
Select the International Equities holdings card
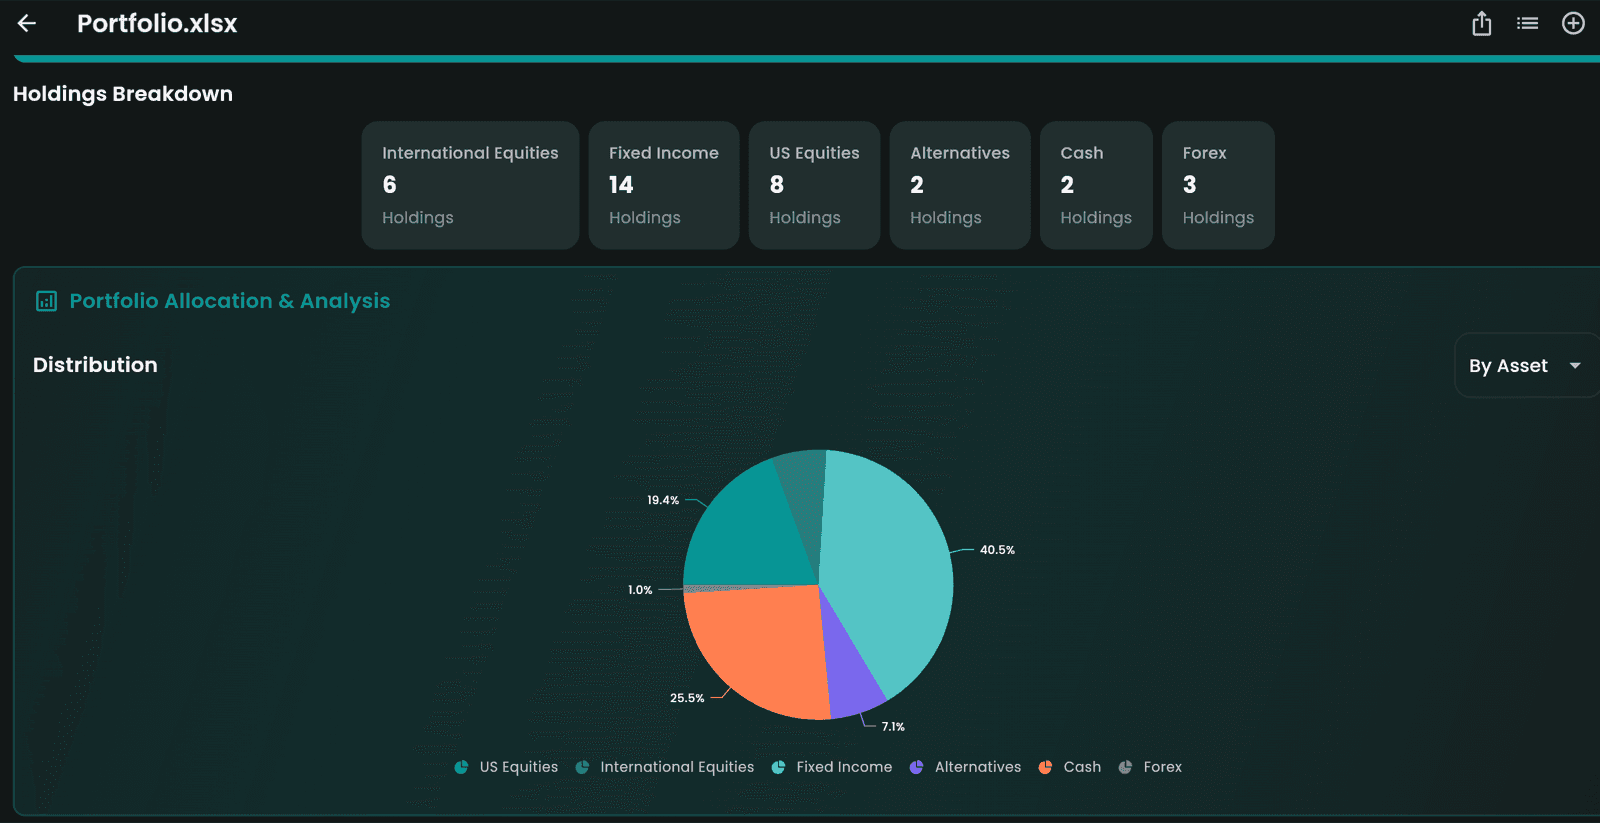pyautogui.click(x=470, y=185)
